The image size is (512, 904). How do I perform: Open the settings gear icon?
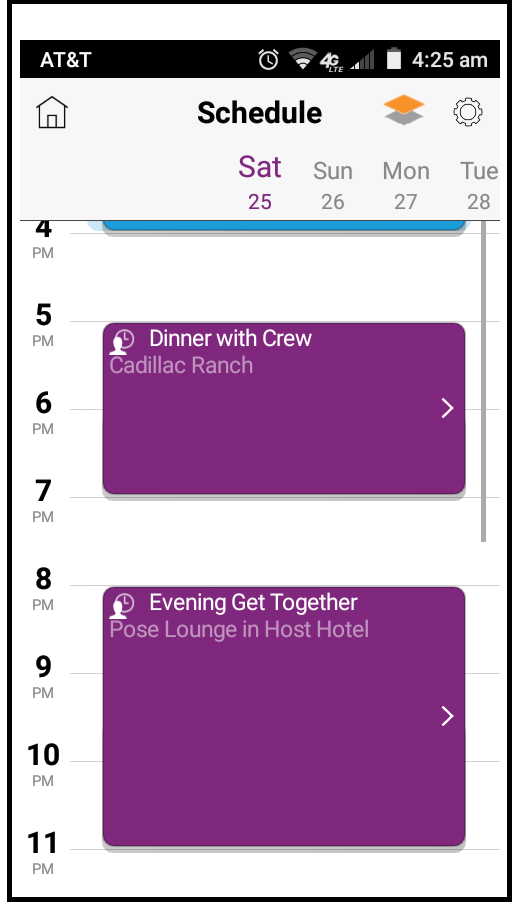point(468,112)
